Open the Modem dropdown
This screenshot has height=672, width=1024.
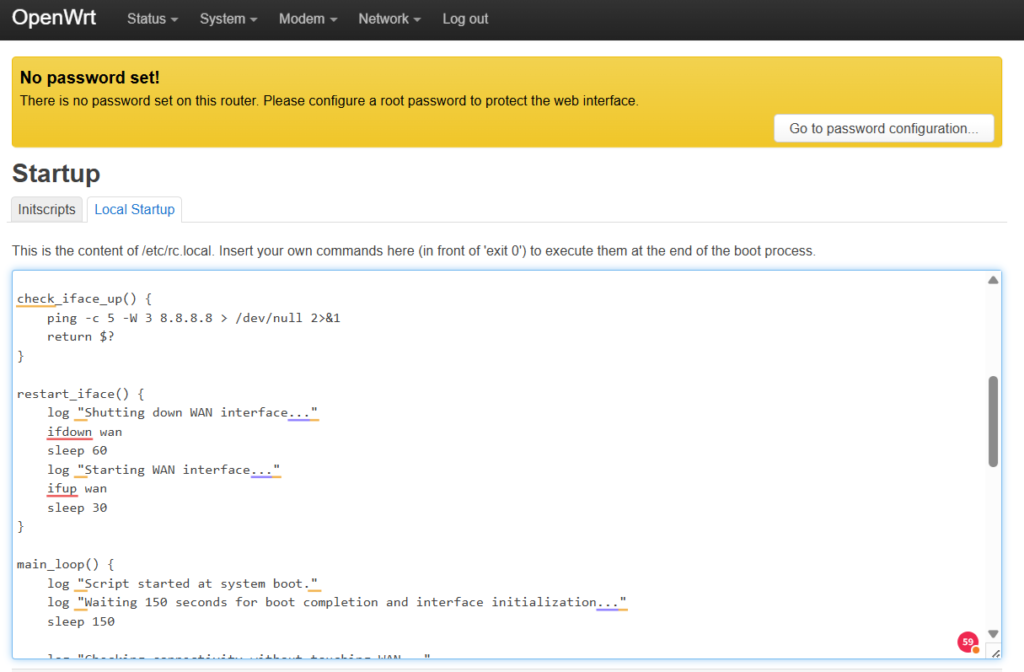coord(307,19)
